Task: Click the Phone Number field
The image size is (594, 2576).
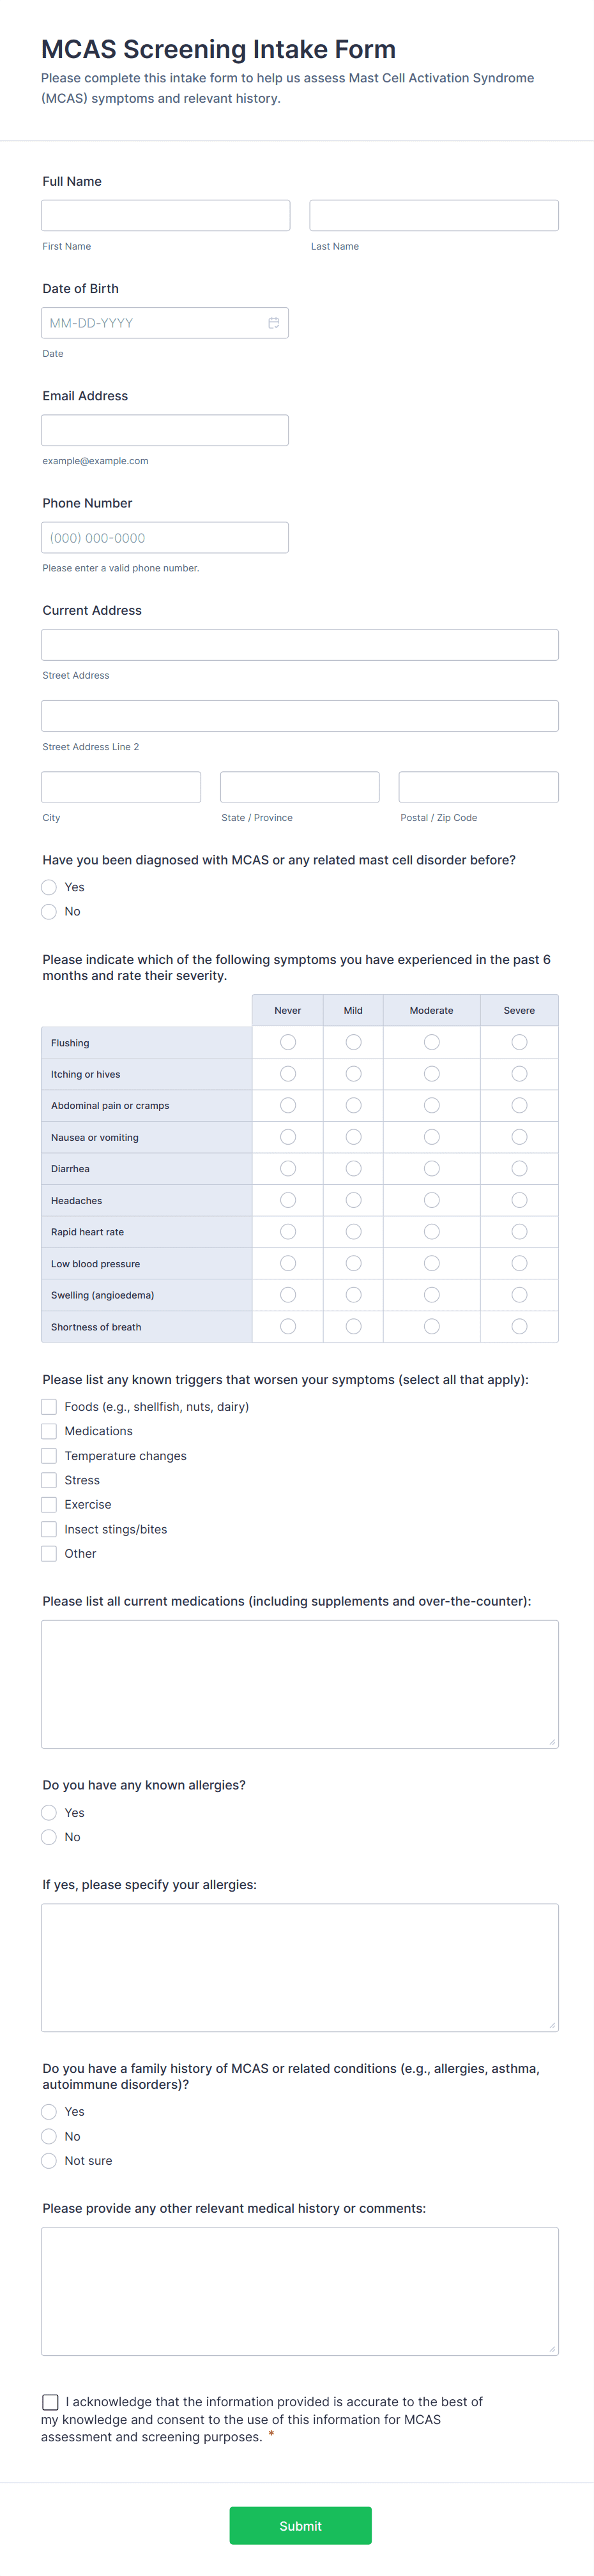Action: click(x=165, y=537)
